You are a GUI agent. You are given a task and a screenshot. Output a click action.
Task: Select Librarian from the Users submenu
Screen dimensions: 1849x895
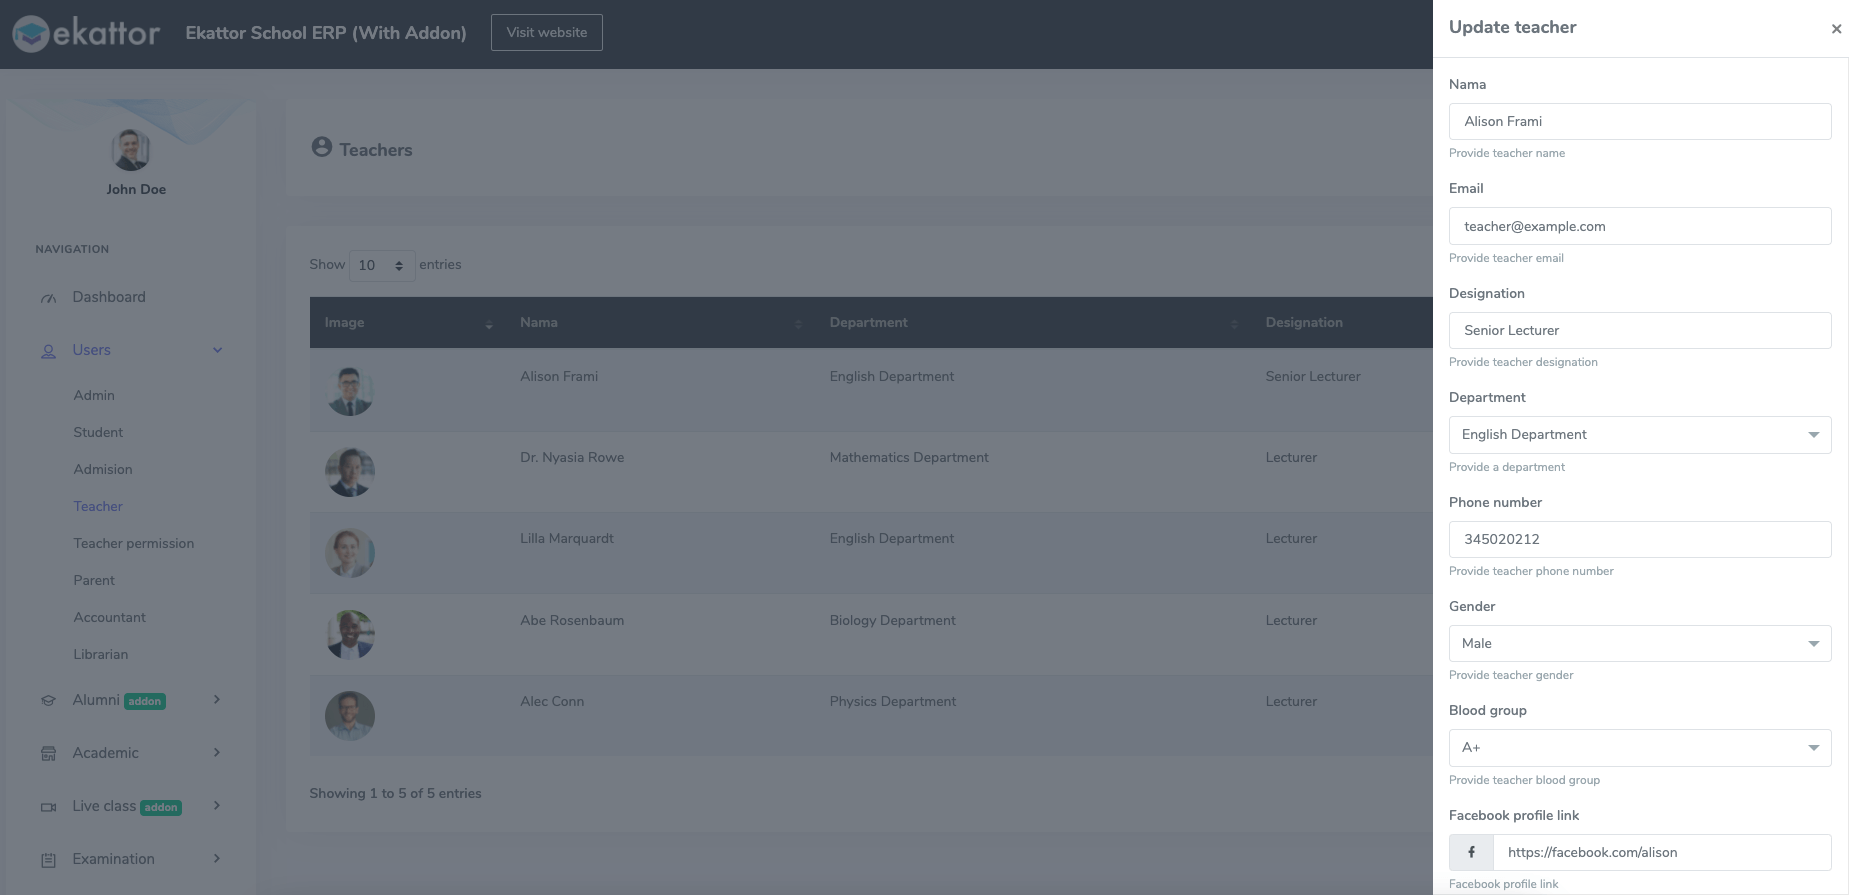click(100, 654)
